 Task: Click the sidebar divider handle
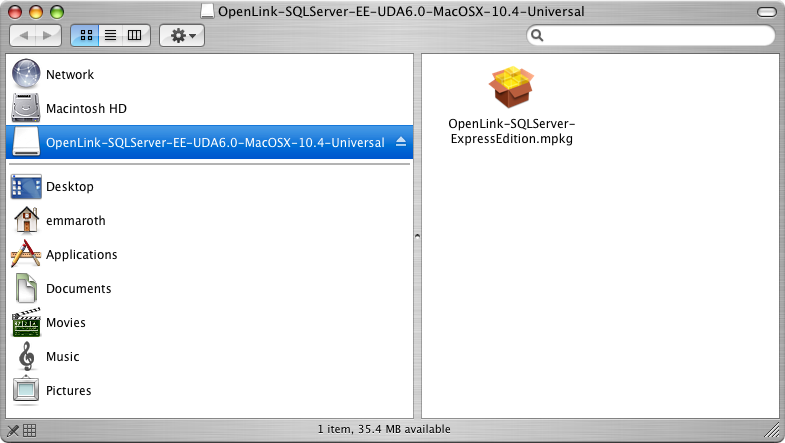coord(418,236)
